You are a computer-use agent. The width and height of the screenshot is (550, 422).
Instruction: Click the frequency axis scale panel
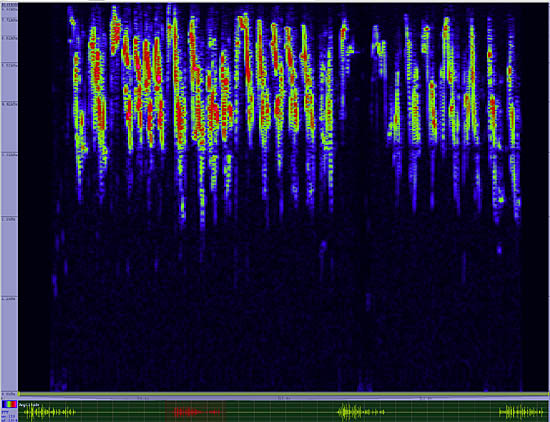(9, 200)
